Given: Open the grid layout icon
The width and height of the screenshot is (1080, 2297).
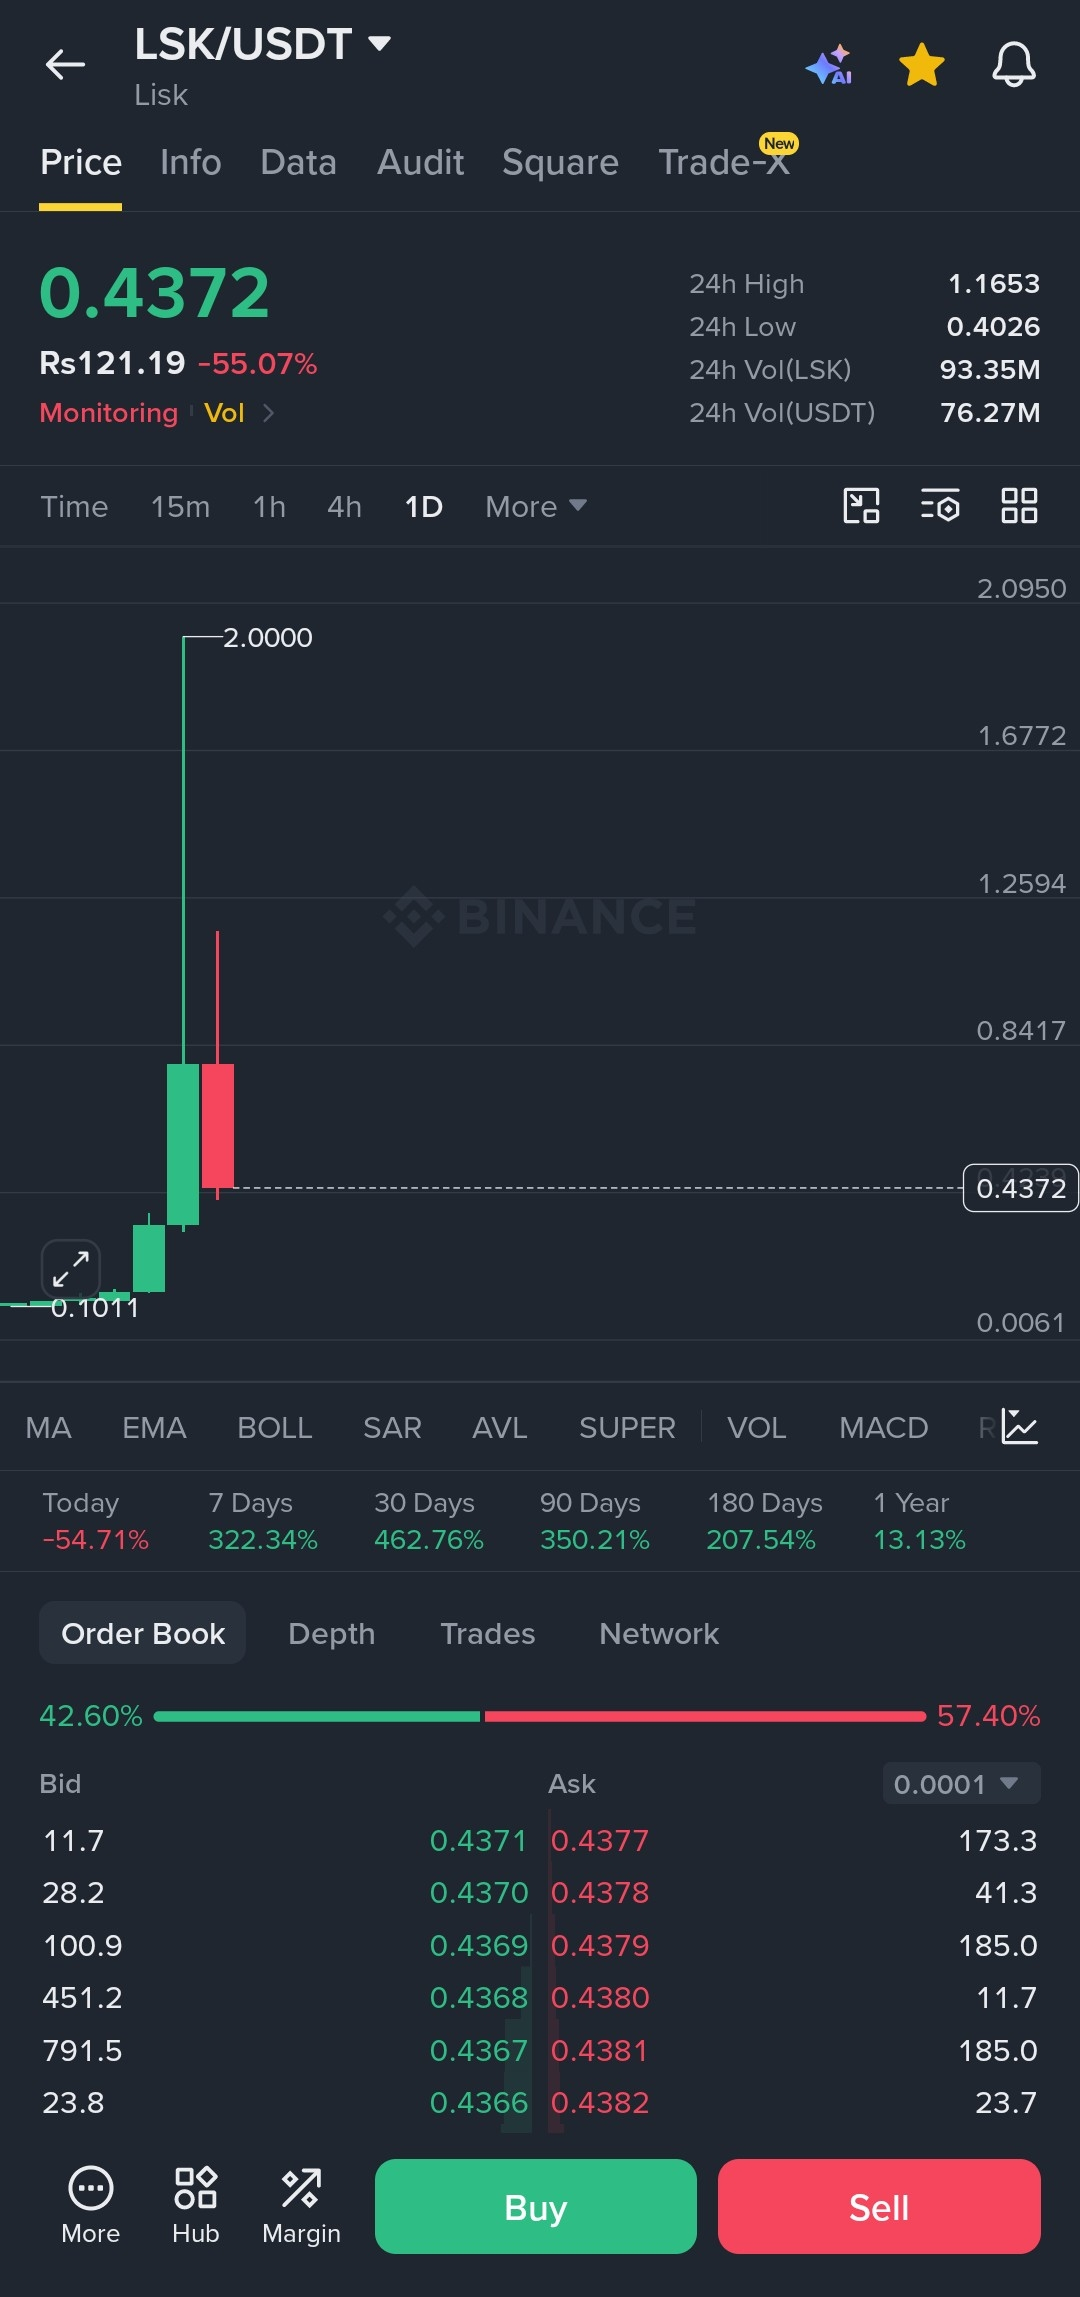Looking at the screenshot, I should (x=1019, y=506).
